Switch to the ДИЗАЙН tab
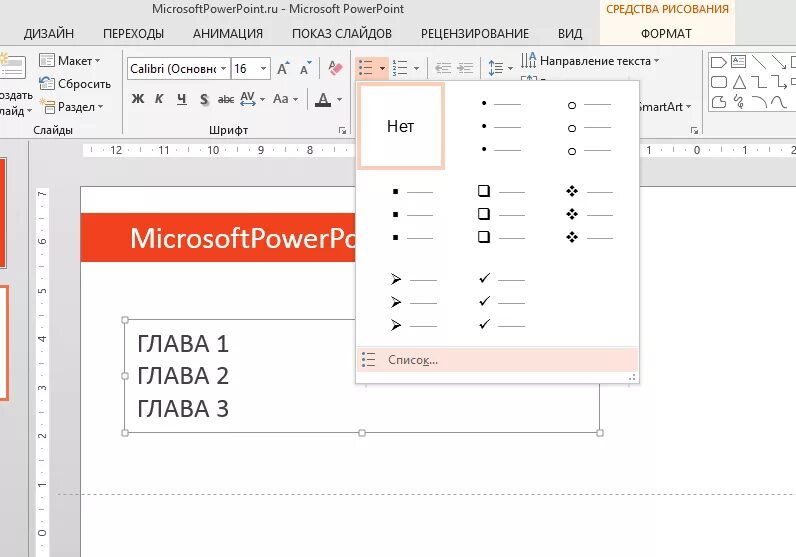The height and width of the screenshot is (557, 796). 49,34
